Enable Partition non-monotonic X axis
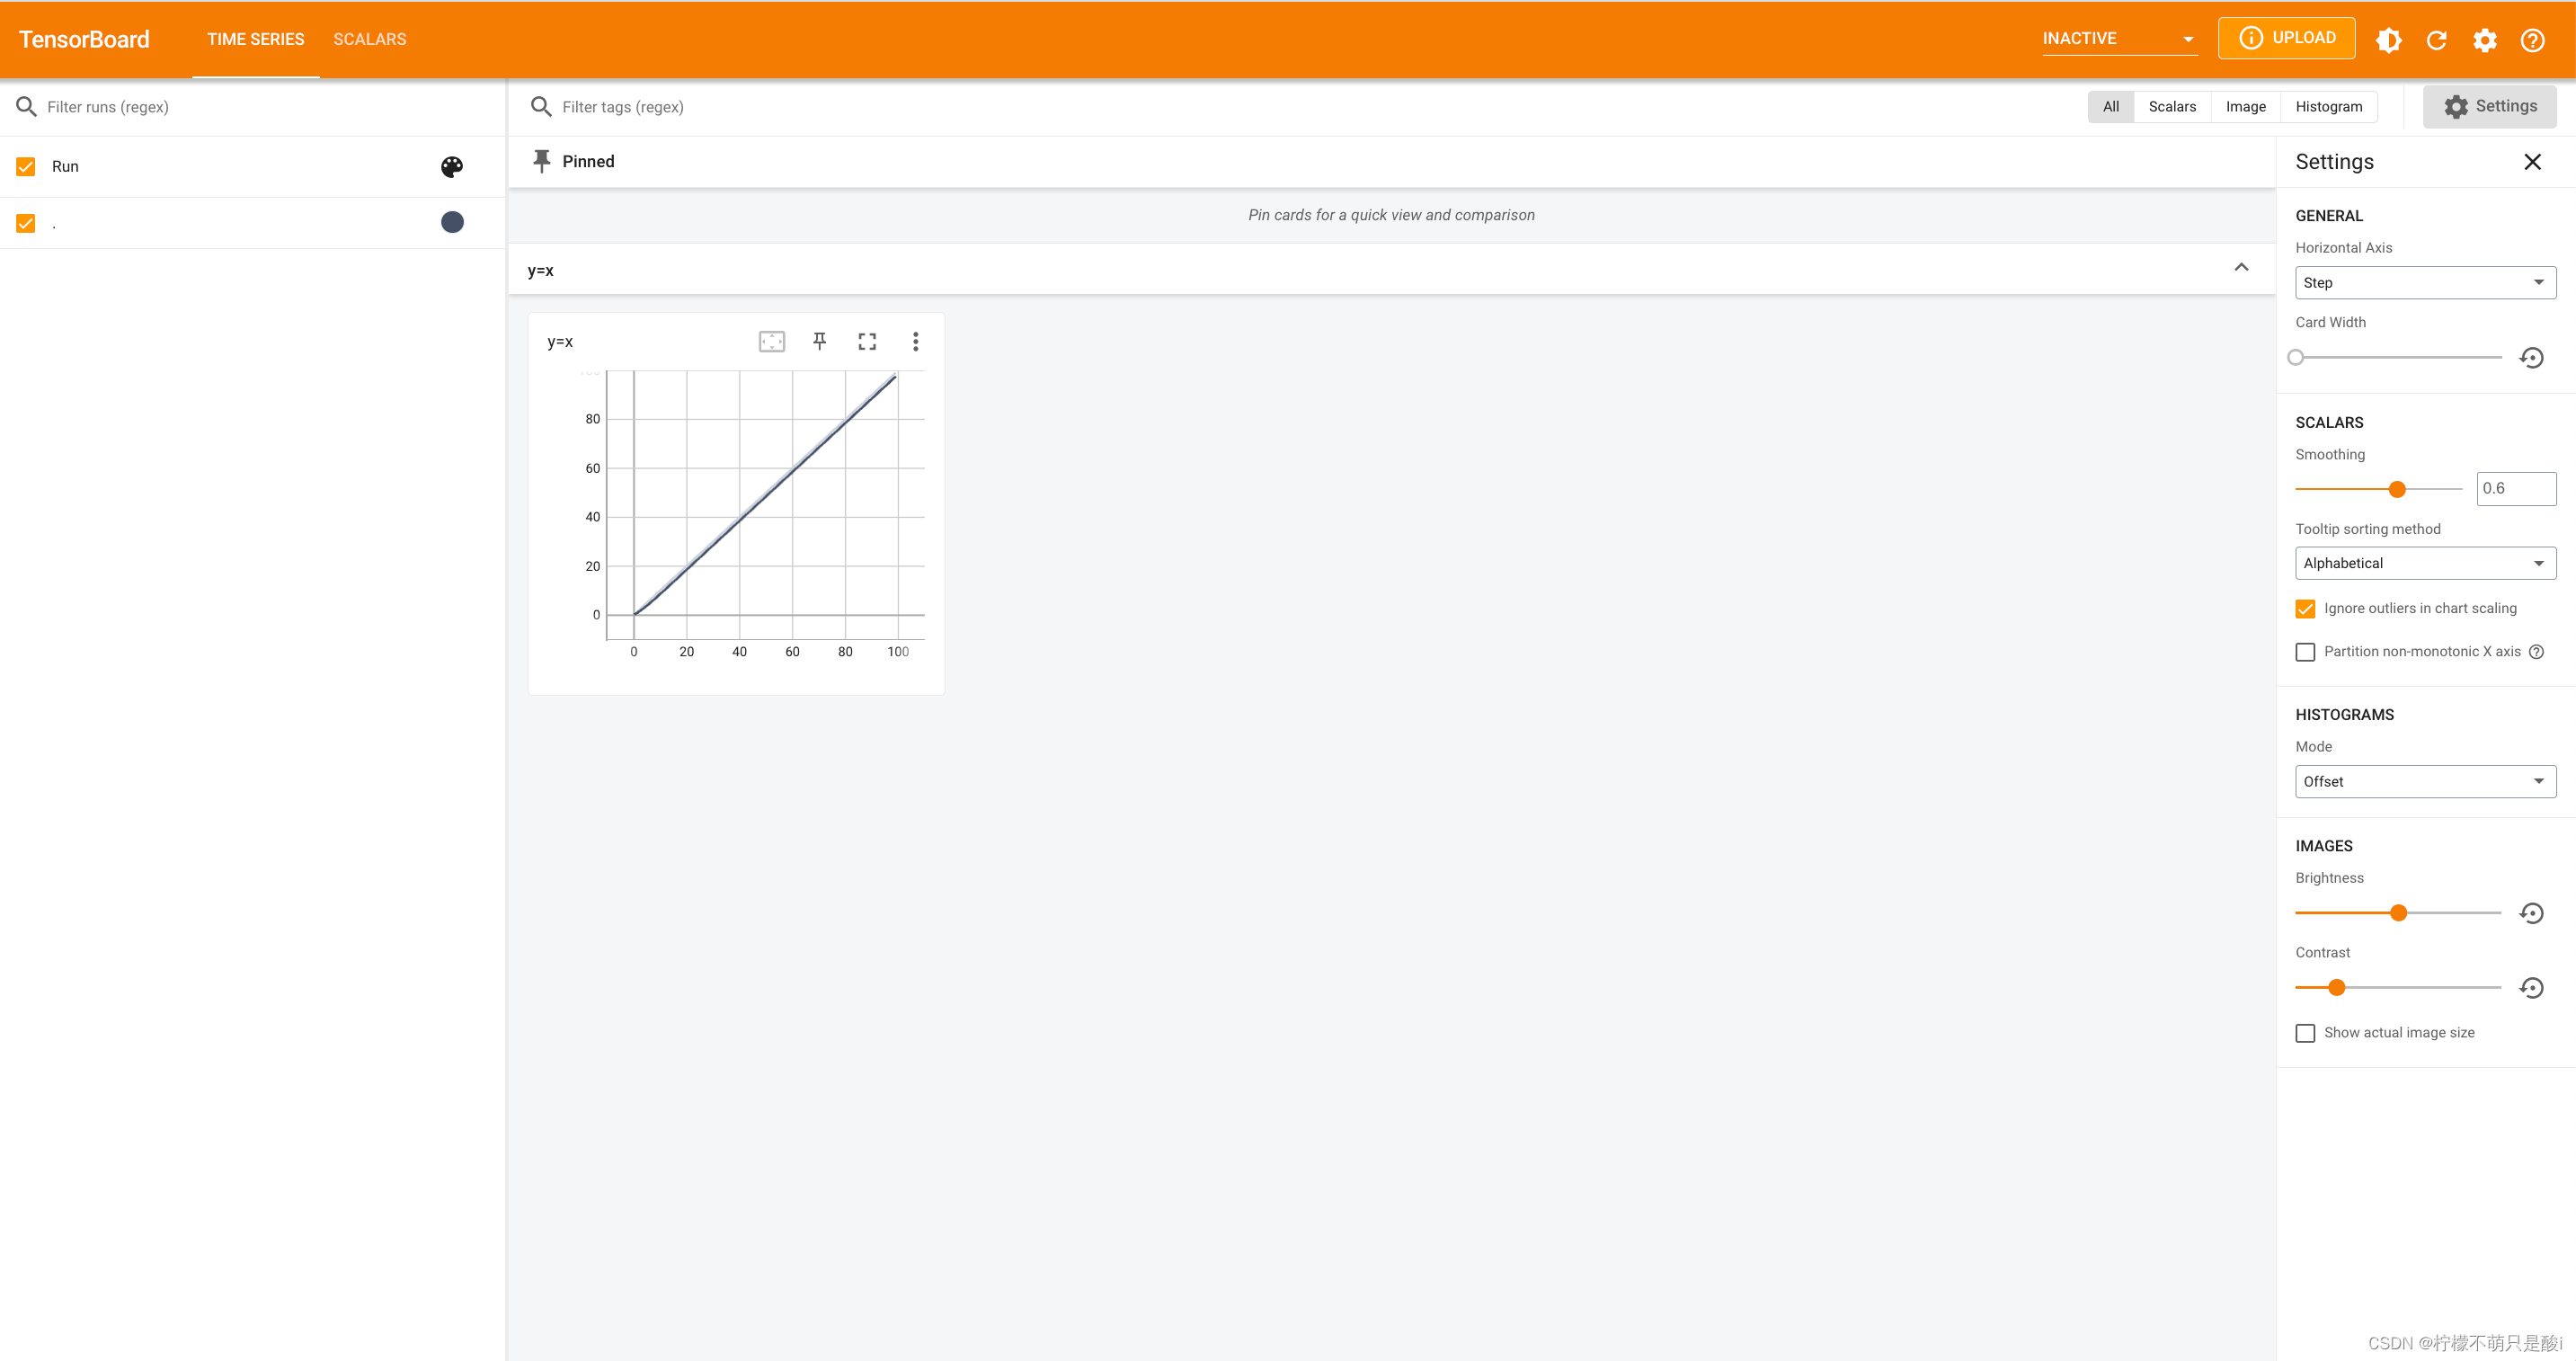The width and height of the screenshot is (2576, 1361). [2305, 652]
